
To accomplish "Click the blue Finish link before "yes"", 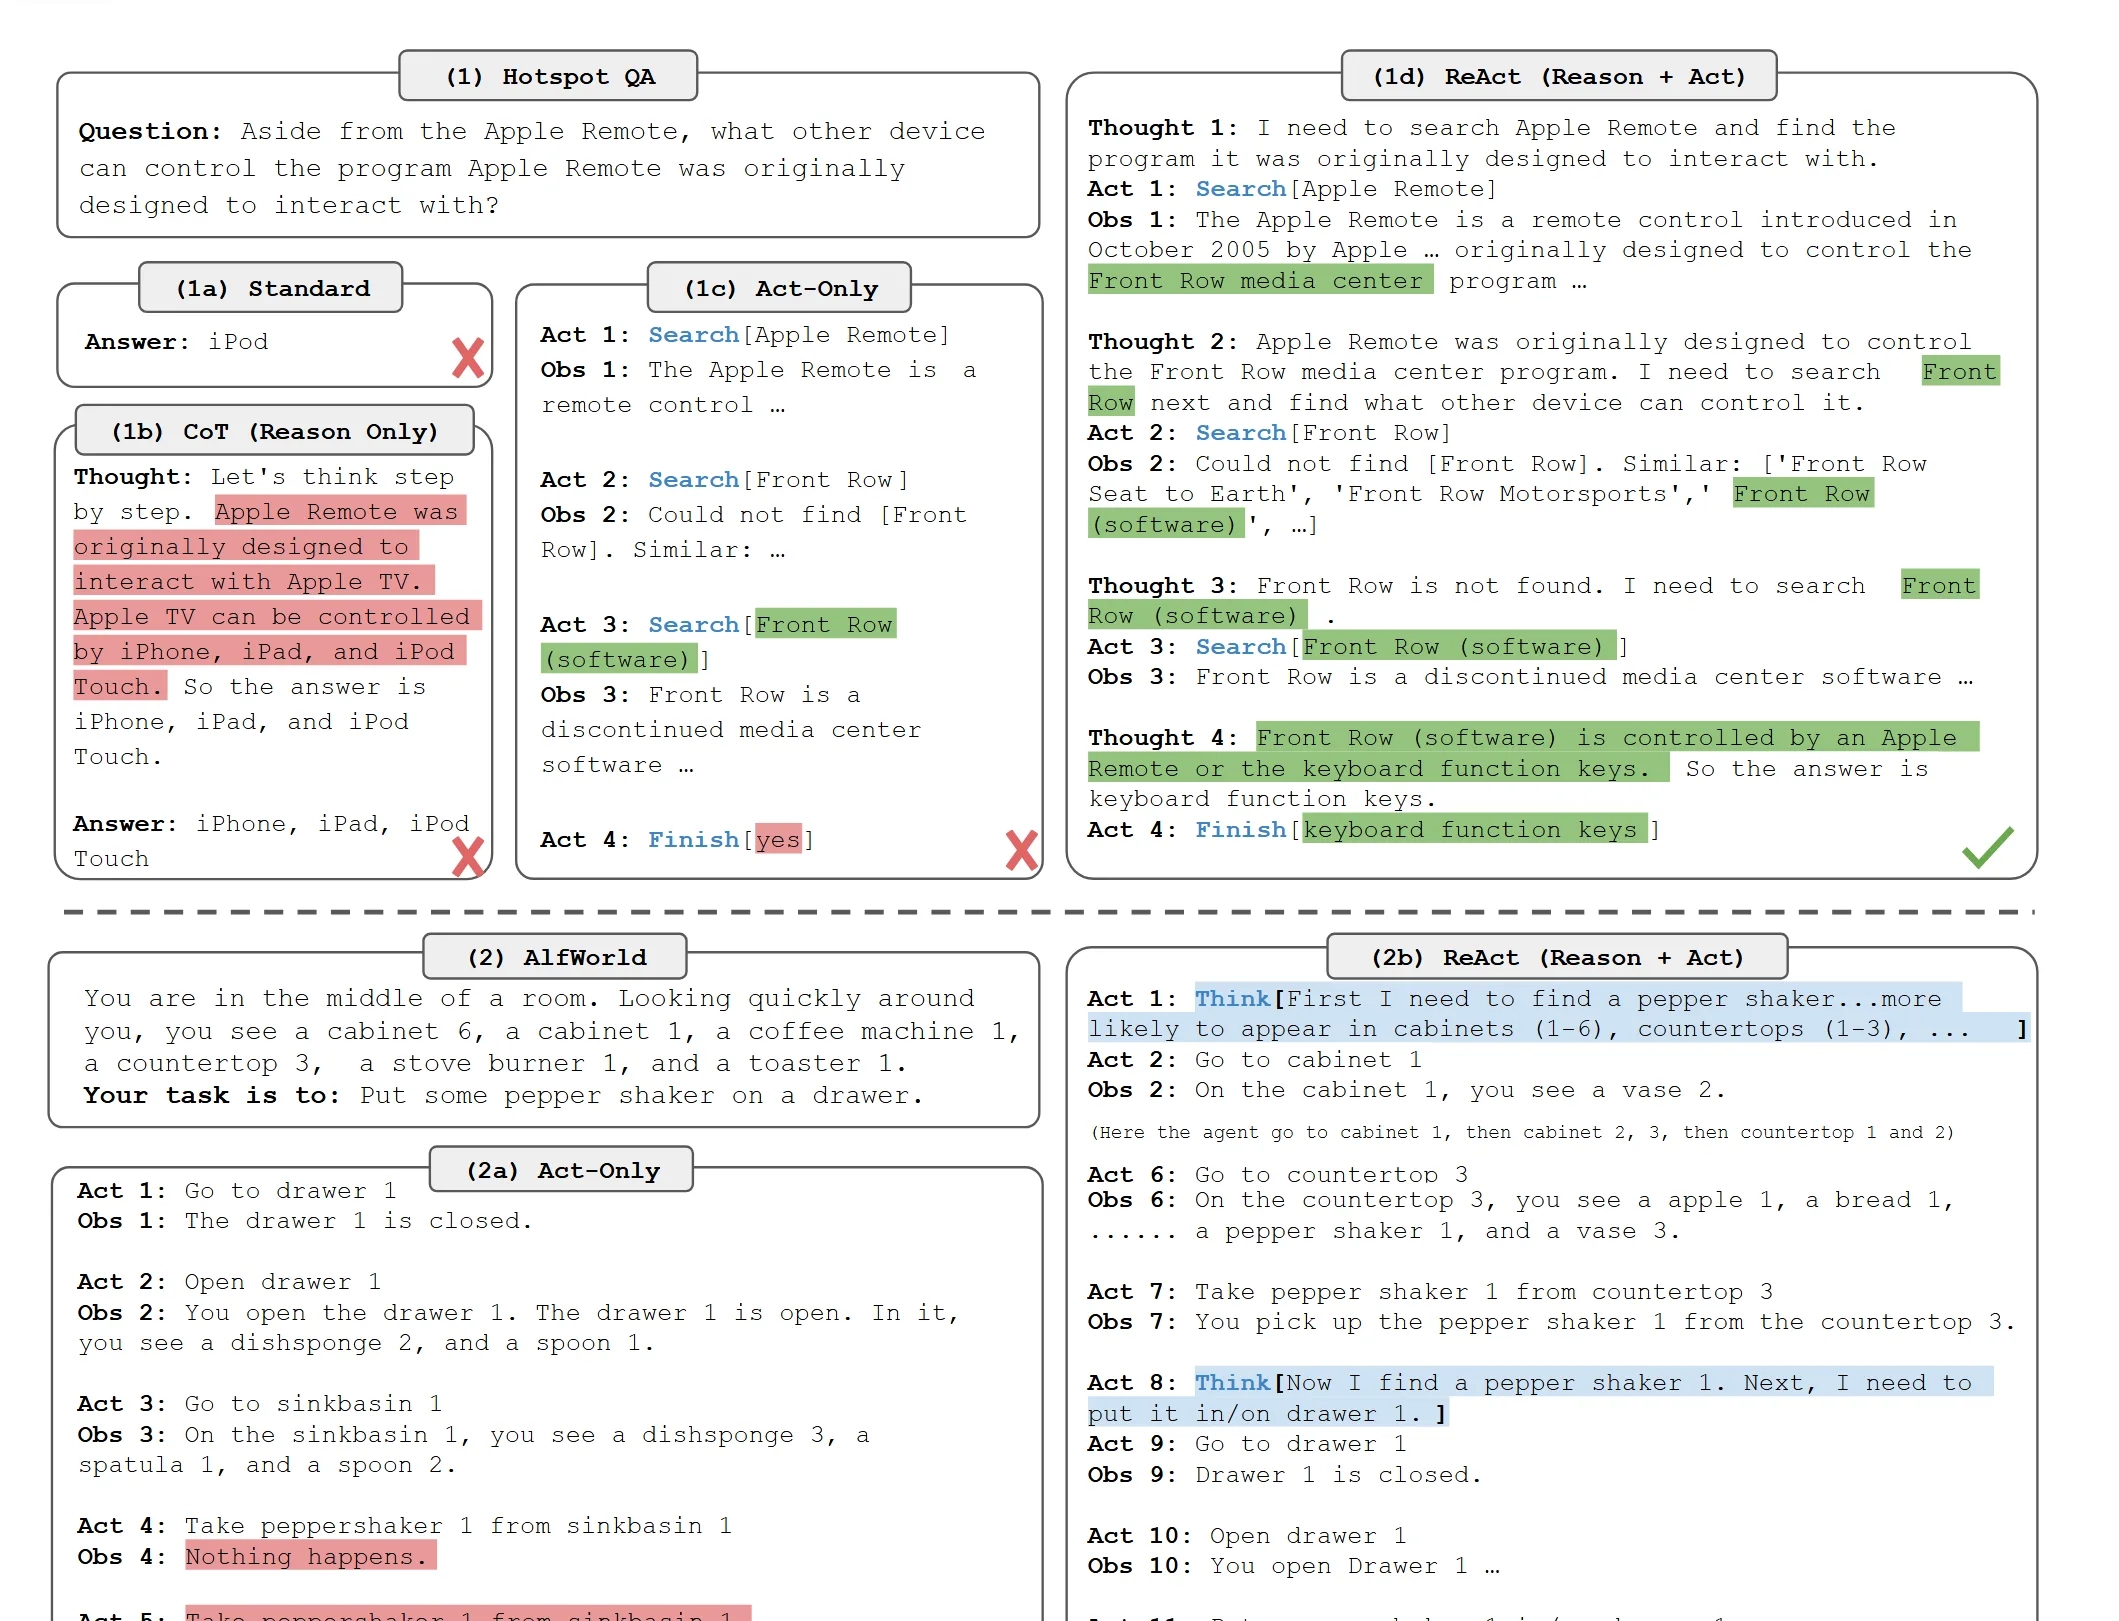I will click(x=692, y=840).
